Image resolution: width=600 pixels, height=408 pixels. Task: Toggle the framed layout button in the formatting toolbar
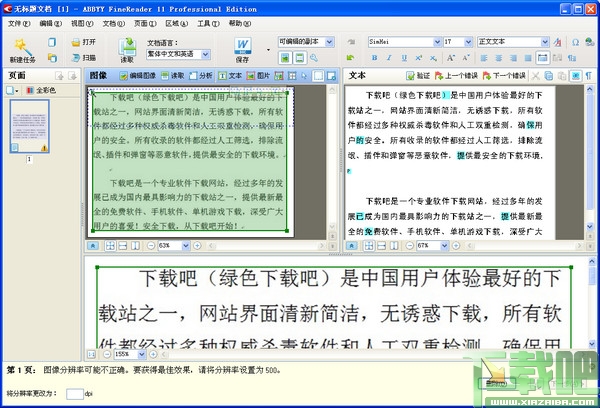[x=543, y=58]
